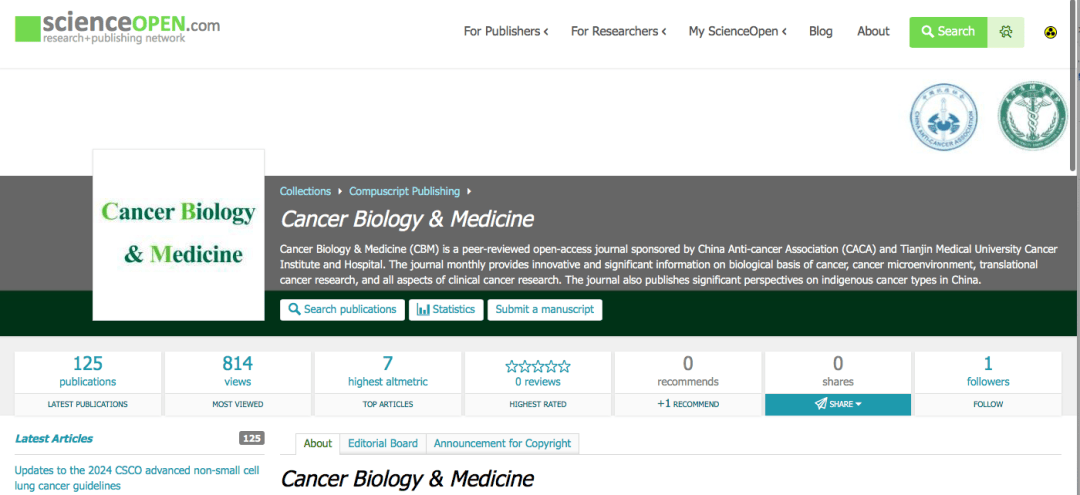This screenshot has width=1080, height=495.
Task: Click the FOLLOW button
Action: 988,404
